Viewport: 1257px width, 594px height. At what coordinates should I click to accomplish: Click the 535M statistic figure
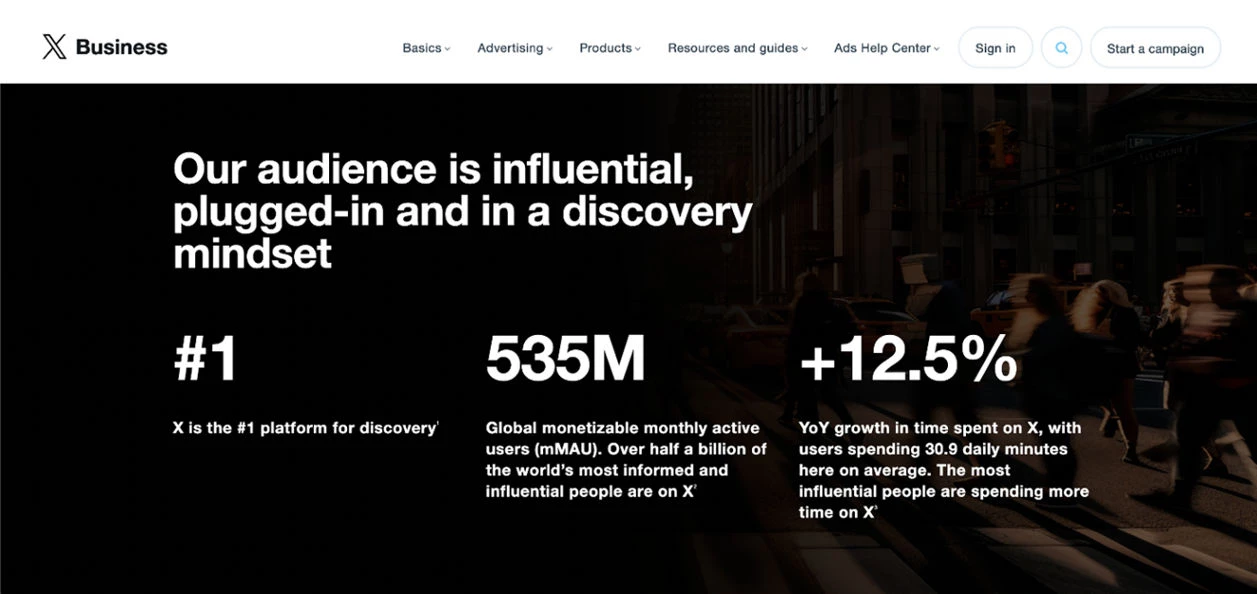[x=566, y=358]
